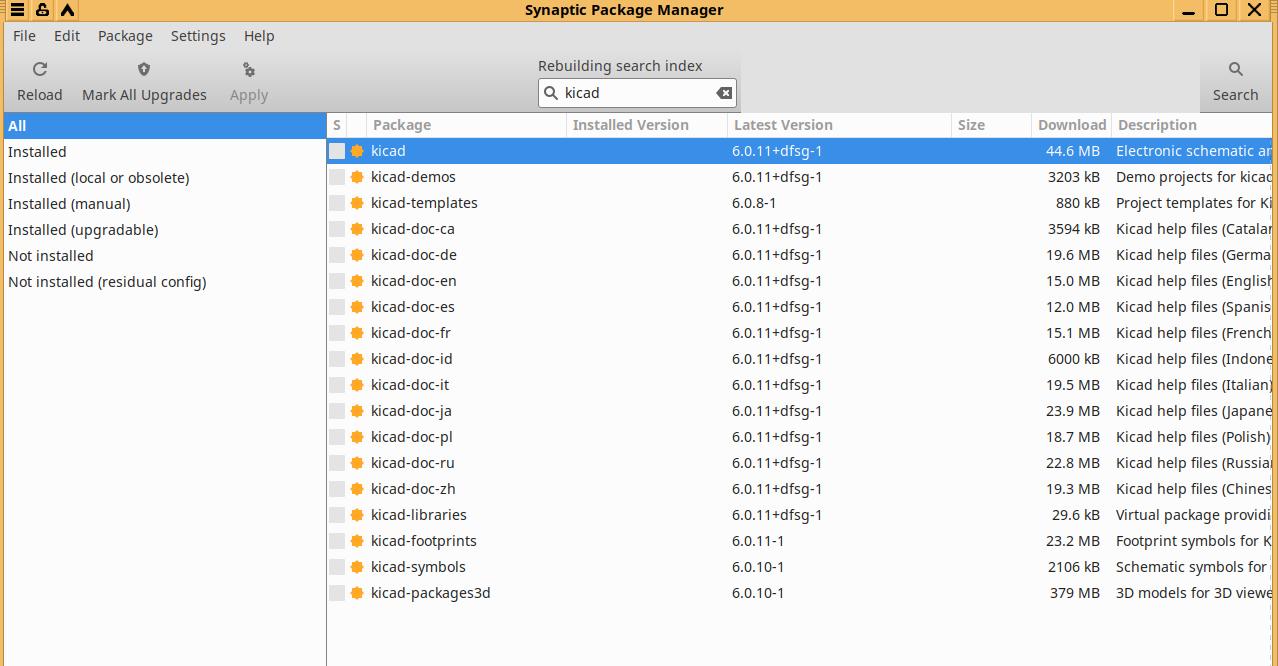This screenshot has height=666, width=1278.
Task: Click the 44.6 MB download size cell
Action: point(1073,151)
